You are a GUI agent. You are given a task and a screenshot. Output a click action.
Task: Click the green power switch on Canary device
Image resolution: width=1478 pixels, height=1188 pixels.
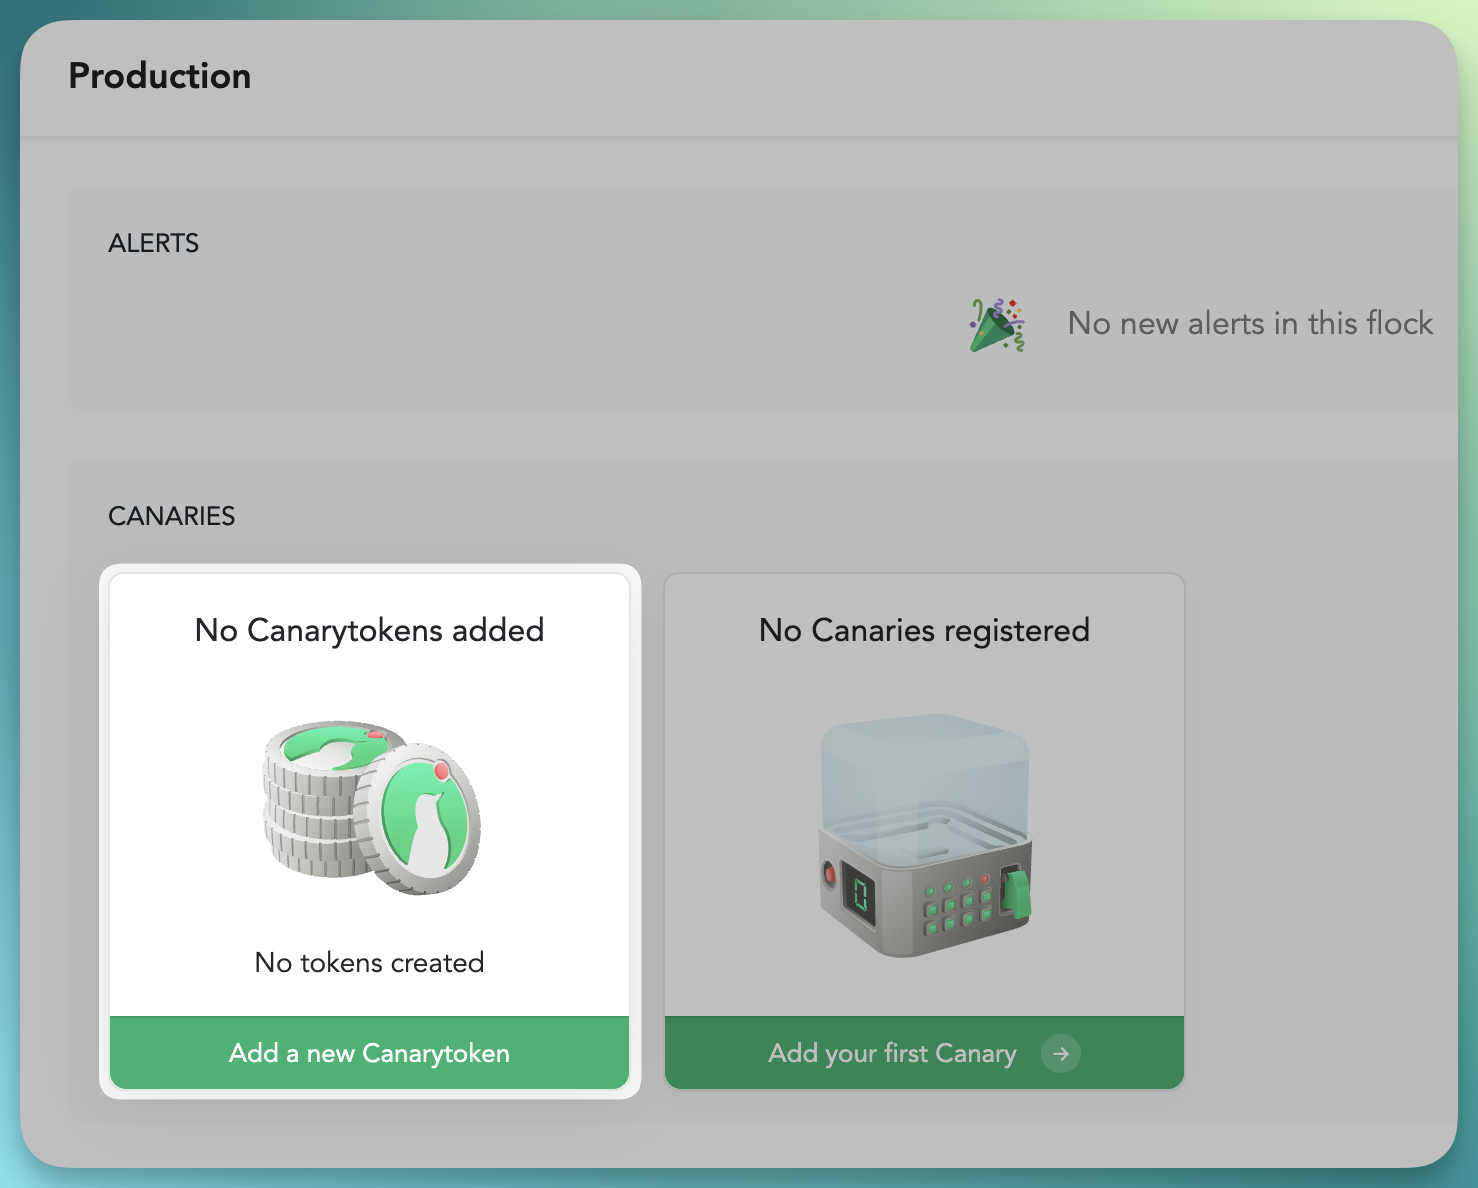(x=1017, y=893)
